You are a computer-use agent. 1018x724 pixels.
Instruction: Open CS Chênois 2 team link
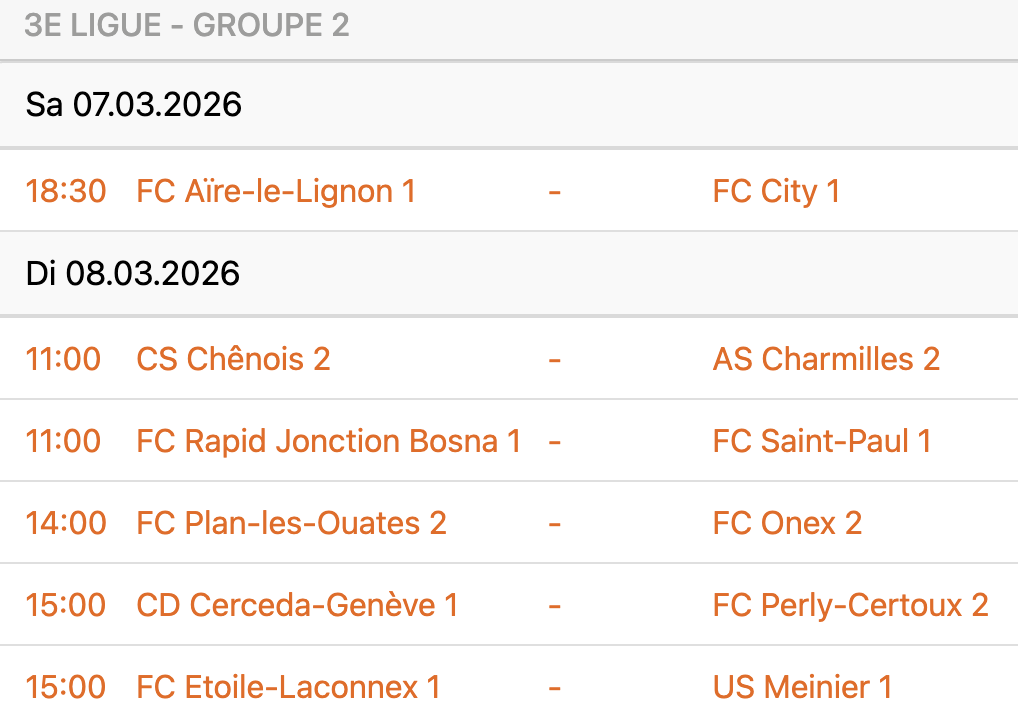(x=233, y=359)
